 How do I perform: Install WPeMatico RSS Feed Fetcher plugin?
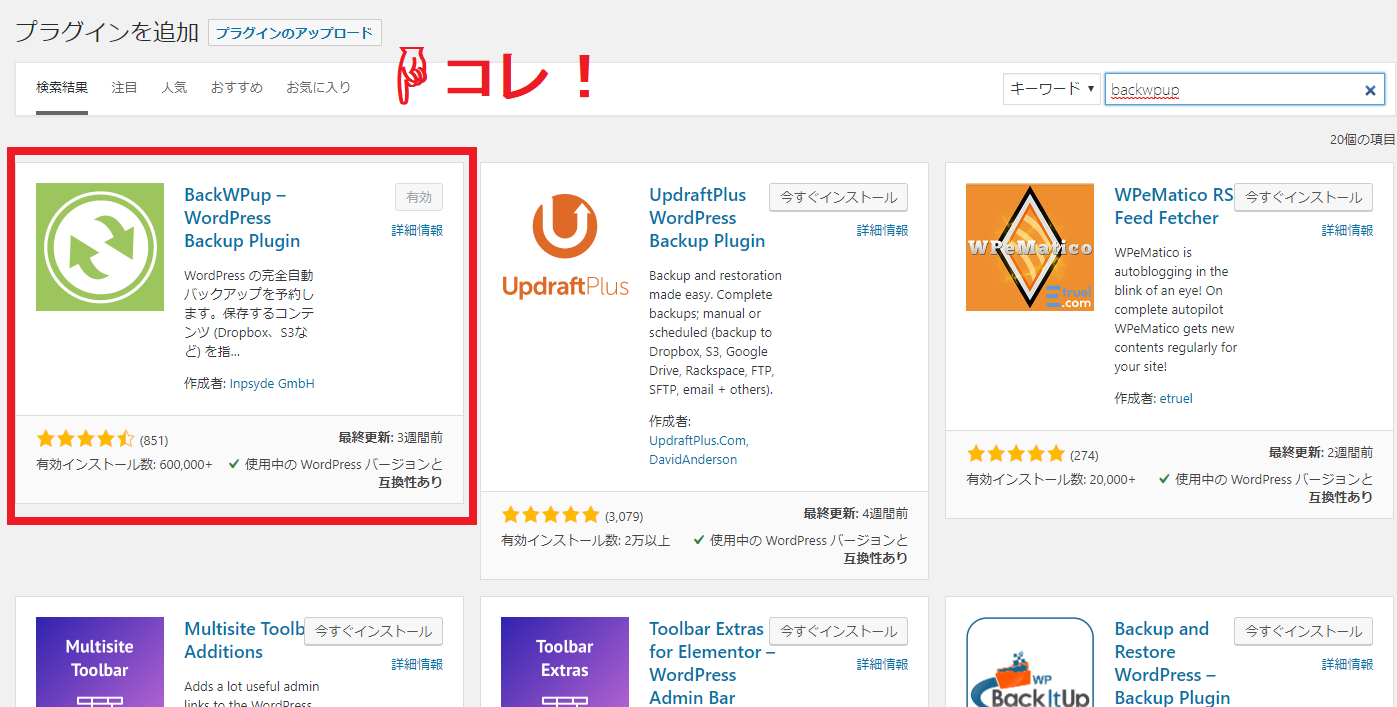coord(1303,197)
